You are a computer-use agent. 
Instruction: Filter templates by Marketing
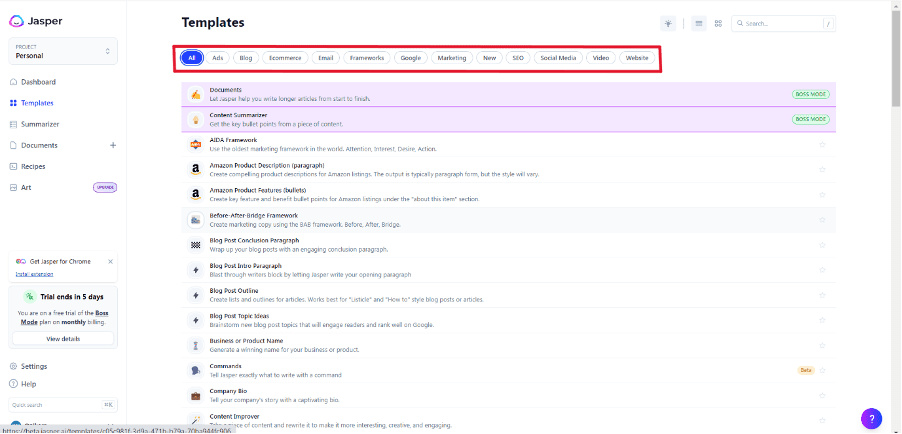pyautogui.click(x=452, y=58)
